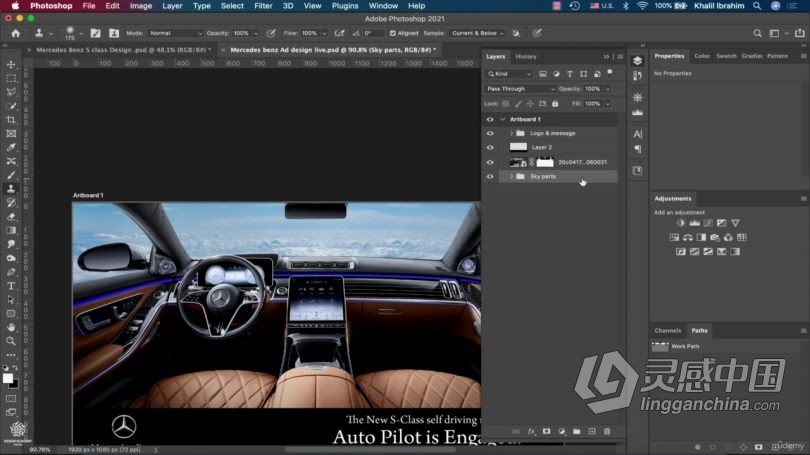Hide the Logo & message group
This screenshot has height=455, width=810.
point(490,133)
